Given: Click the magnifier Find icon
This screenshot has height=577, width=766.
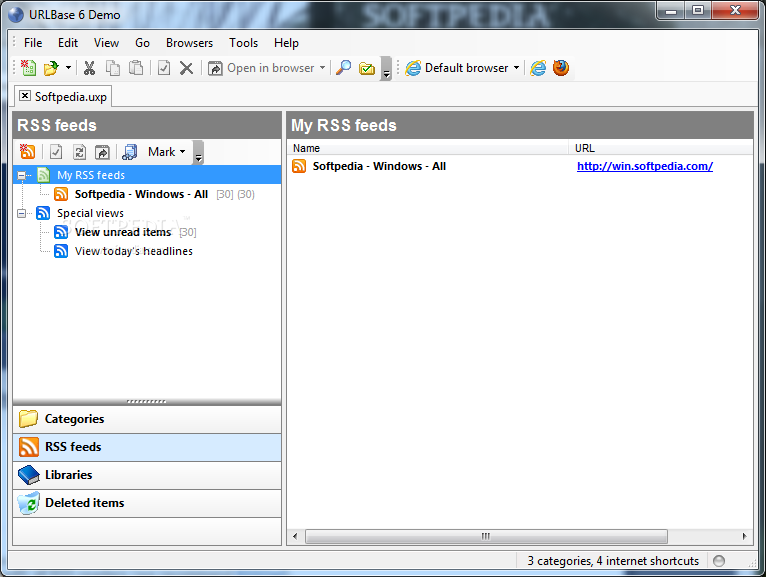Looking at the screenshot, I should point(343,68).
